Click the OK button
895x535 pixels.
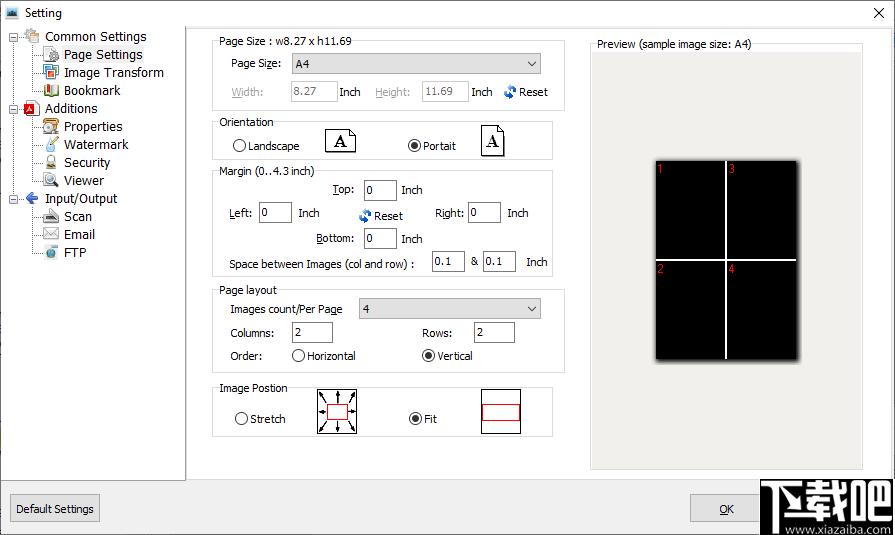(725, 508)
